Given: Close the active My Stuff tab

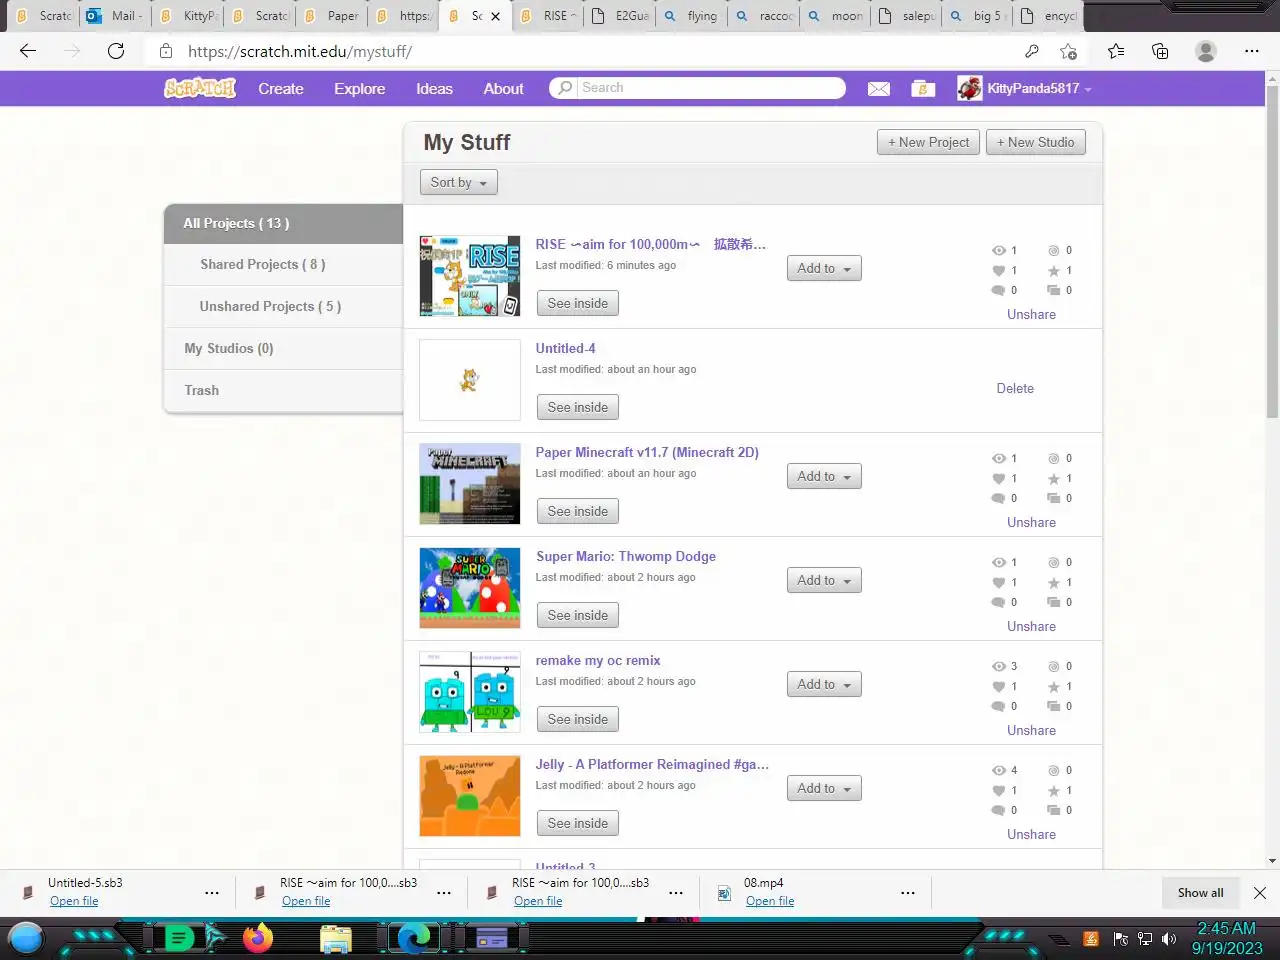Looking at the screenshot, I should tap(495, 16).
